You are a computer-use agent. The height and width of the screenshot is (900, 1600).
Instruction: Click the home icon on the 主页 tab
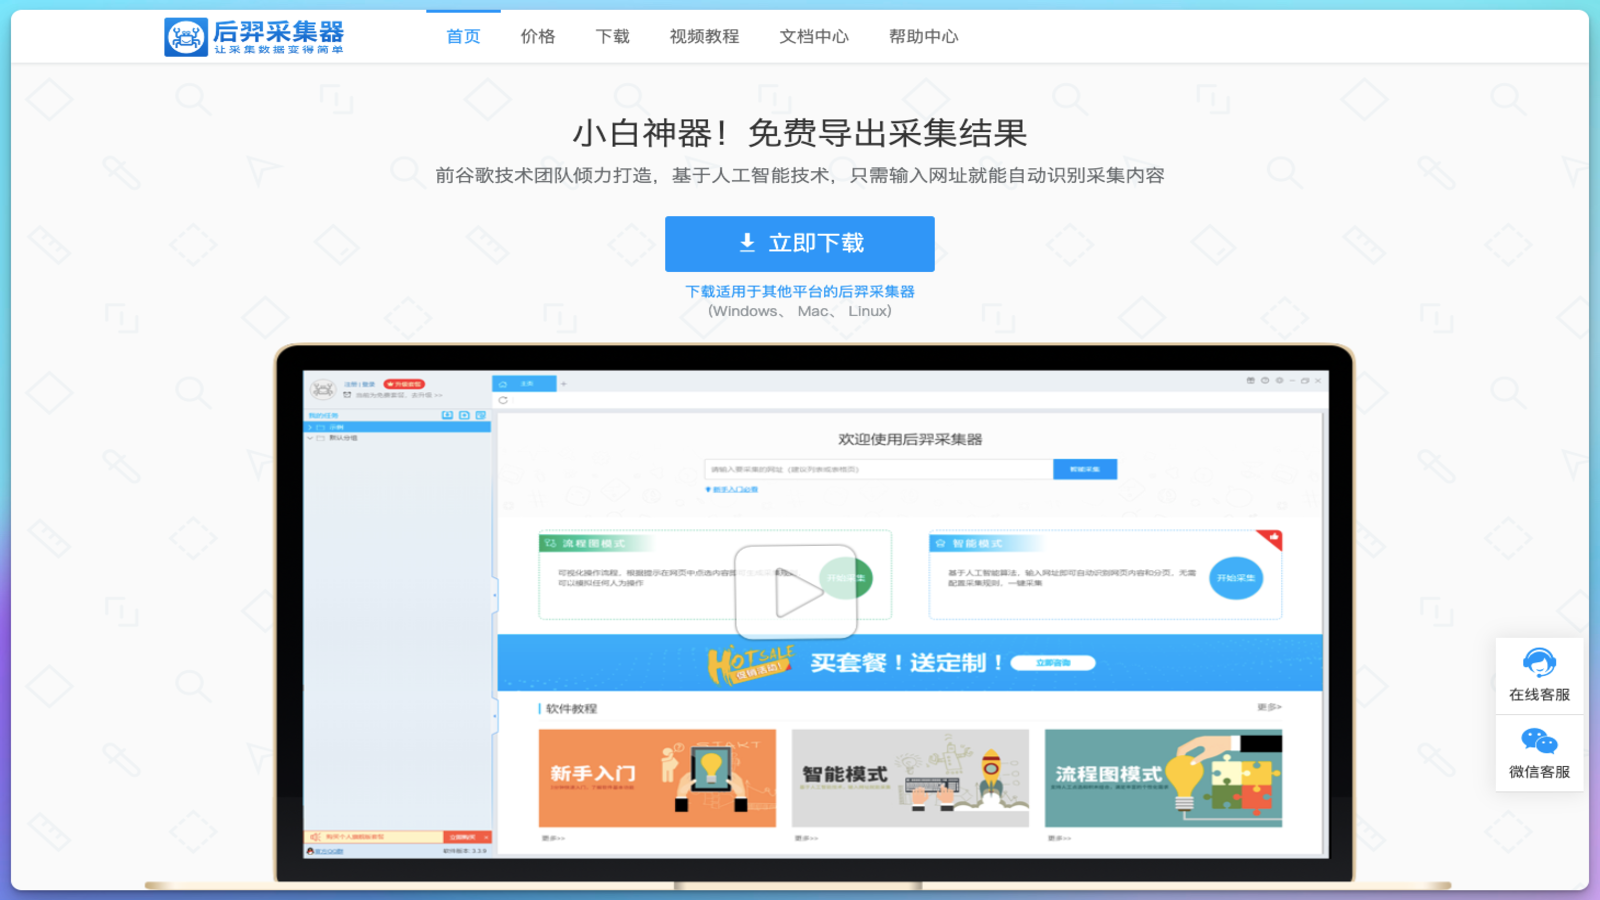click(503, 384)
